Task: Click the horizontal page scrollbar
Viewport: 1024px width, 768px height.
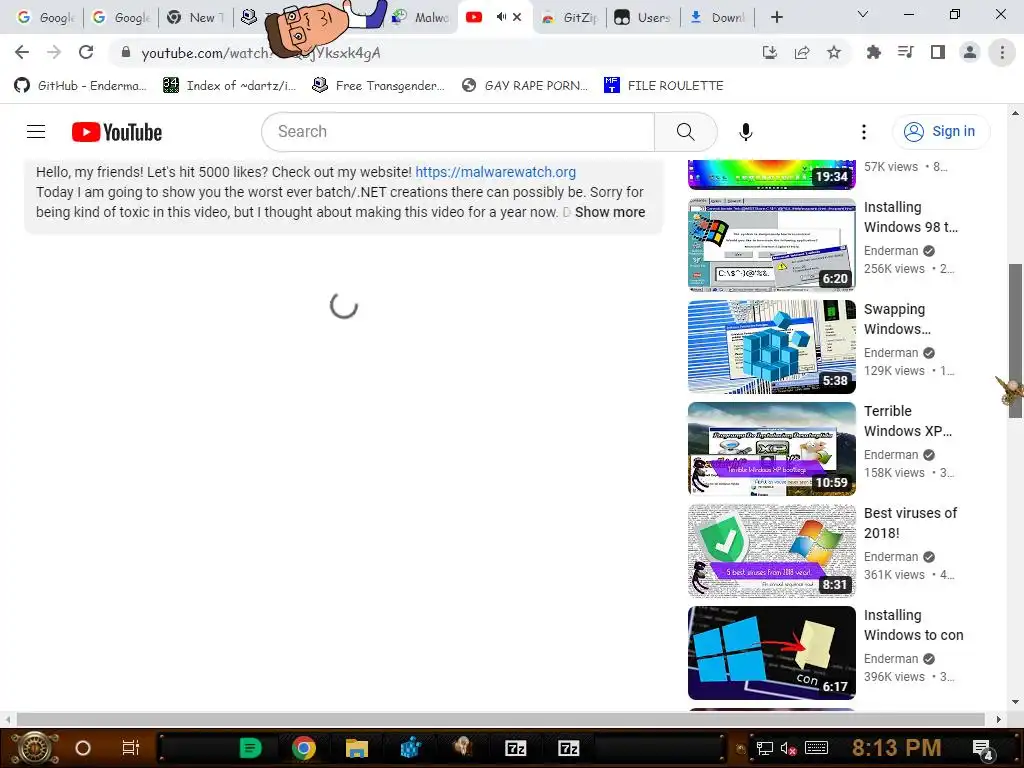Action: click(500, 719)
